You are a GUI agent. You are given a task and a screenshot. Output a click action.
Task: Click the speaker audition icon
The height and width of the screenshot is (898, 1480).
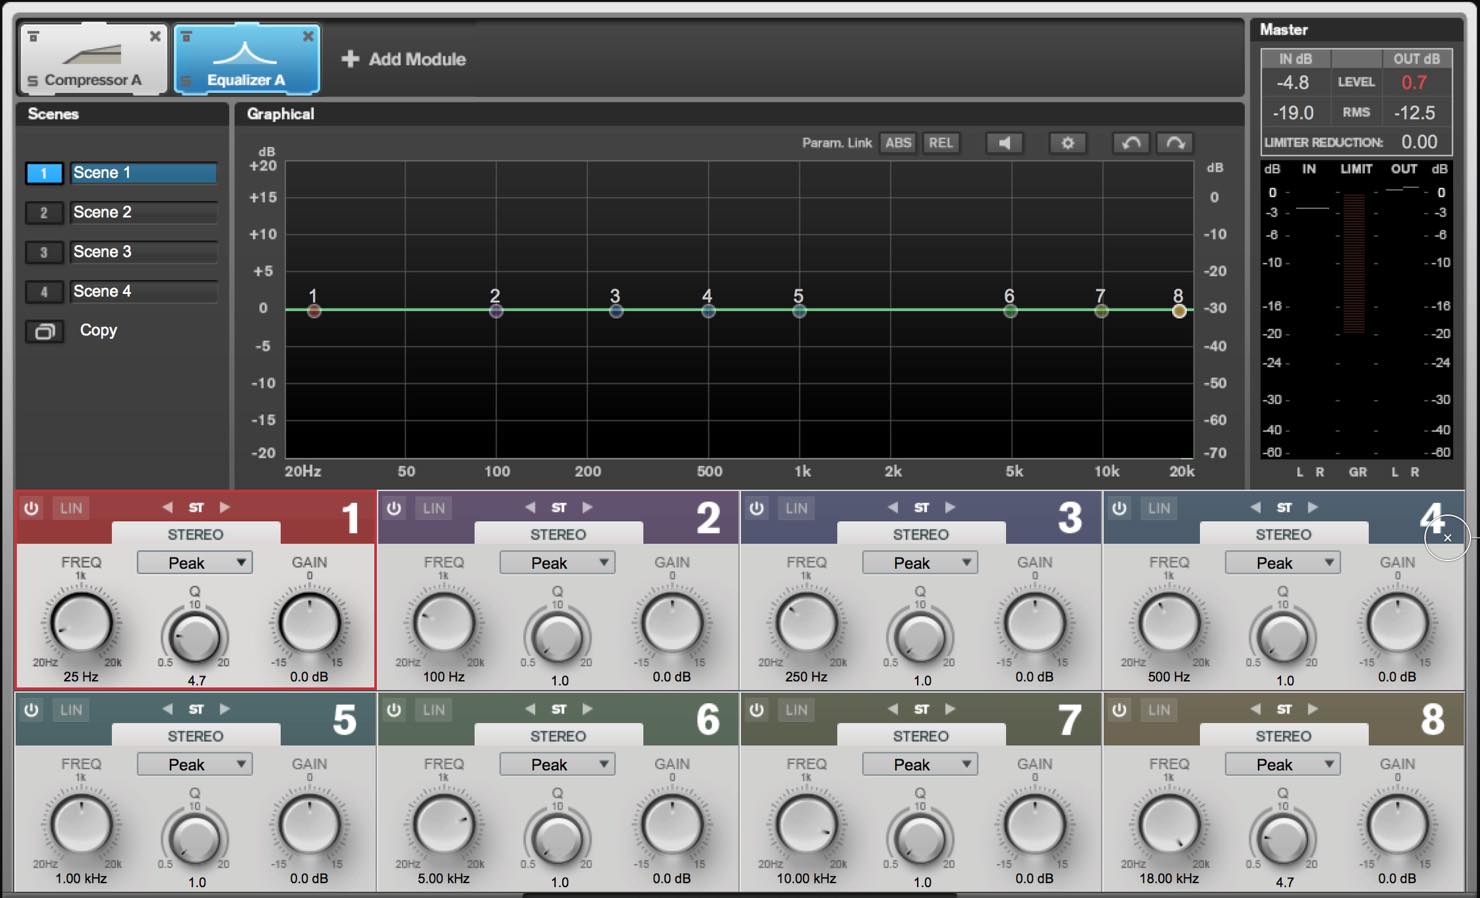(1004, 143)
